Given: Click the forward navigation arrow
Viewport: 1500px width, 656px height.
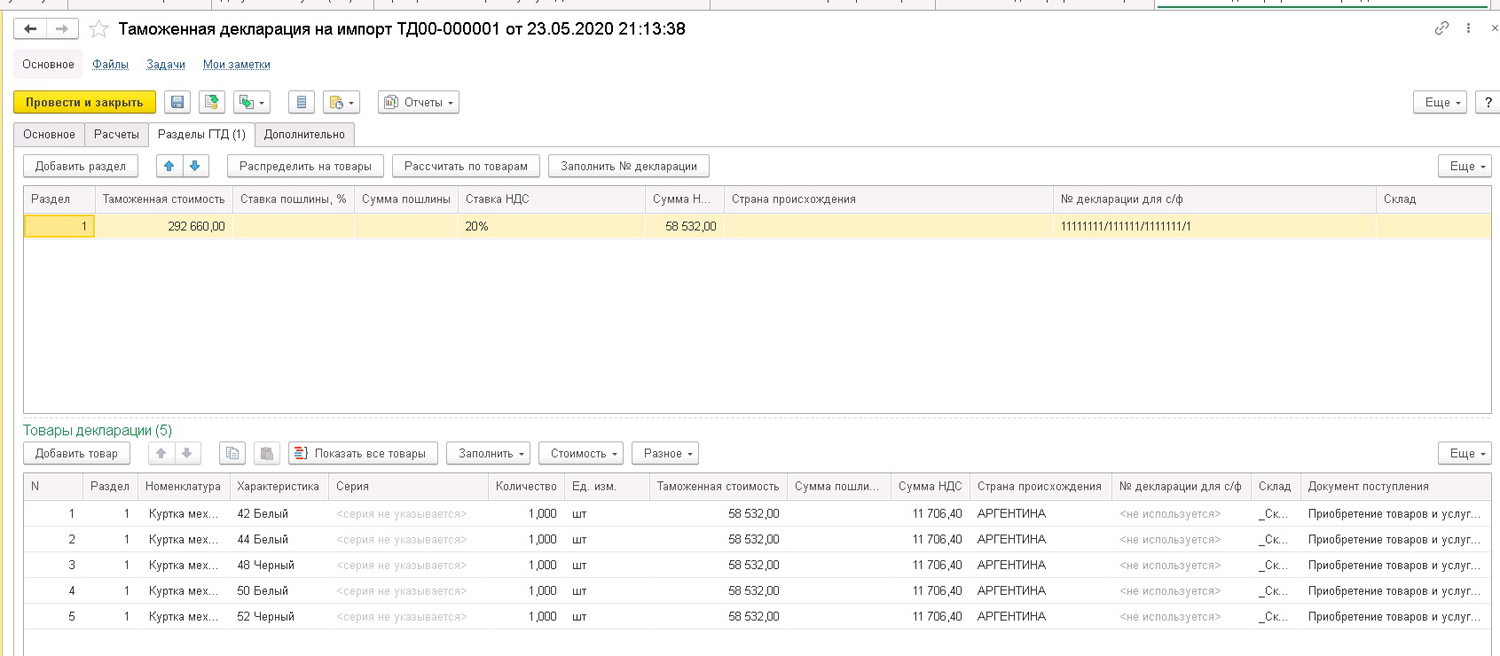Looking at the screenshot, I should (x=62, y=29).
